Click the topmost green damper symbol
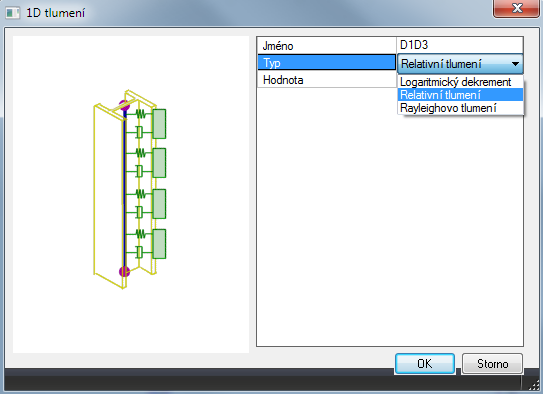Viewport: 543px width, 394px height. 139,132
